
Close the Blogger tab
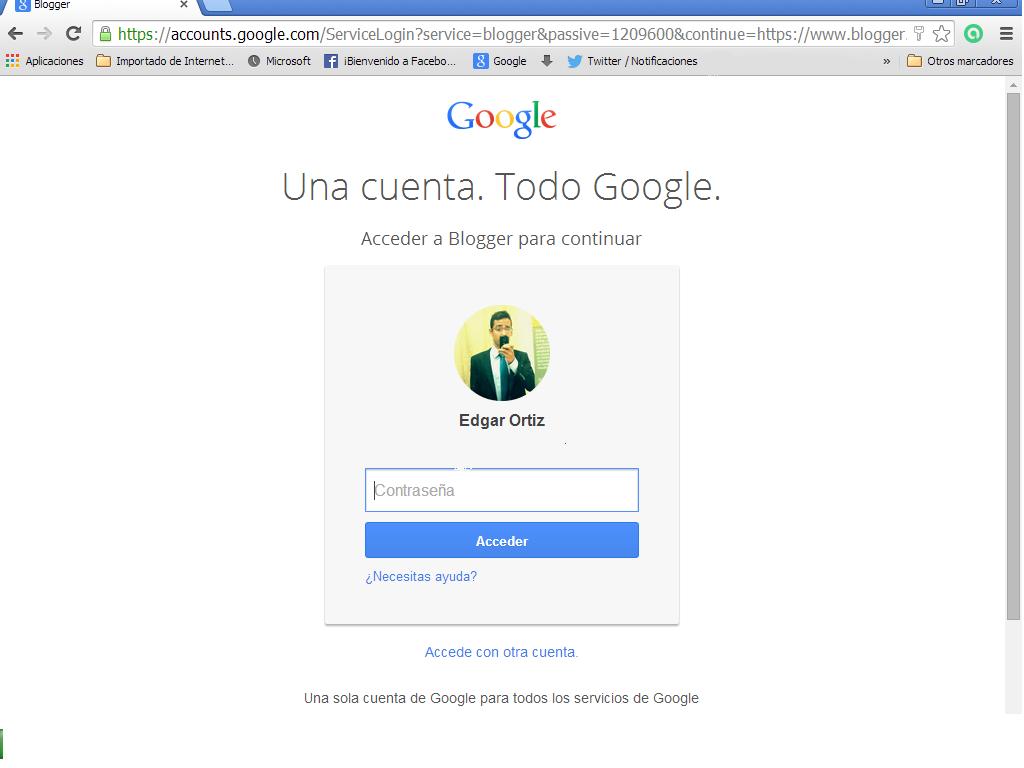tap(184, 5)
